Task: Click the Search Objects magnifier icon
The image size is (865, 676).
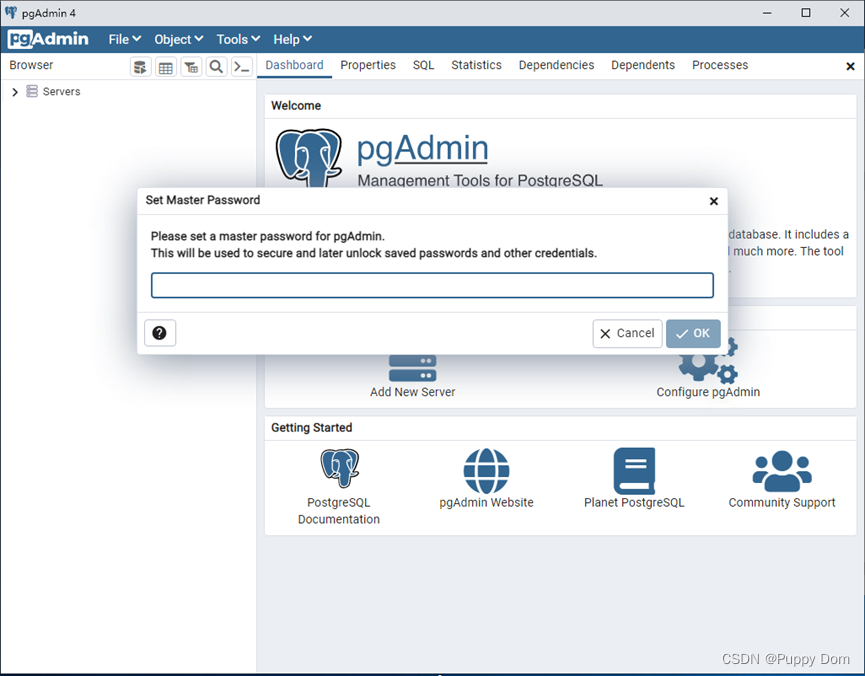Action: click(216, 67)
